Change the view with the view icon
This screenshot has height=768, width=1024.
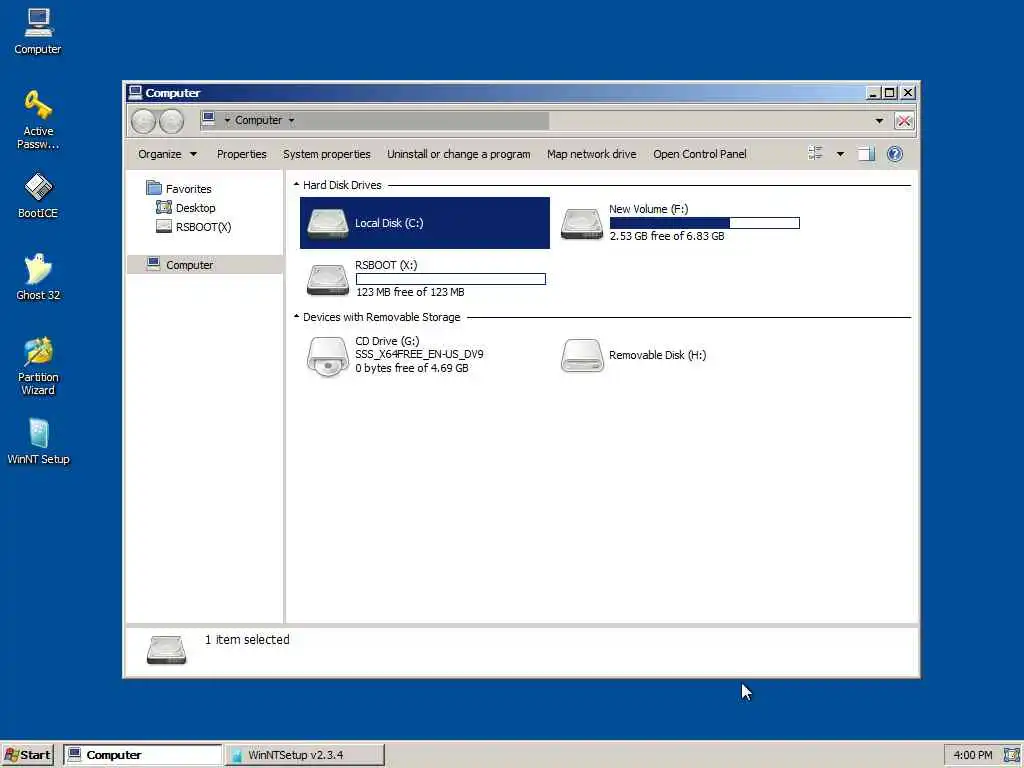815,153
